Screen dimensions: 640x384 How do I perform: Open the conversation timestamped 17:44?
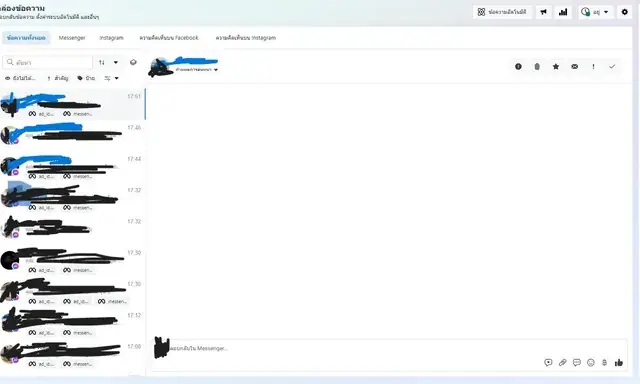[73, 166]
